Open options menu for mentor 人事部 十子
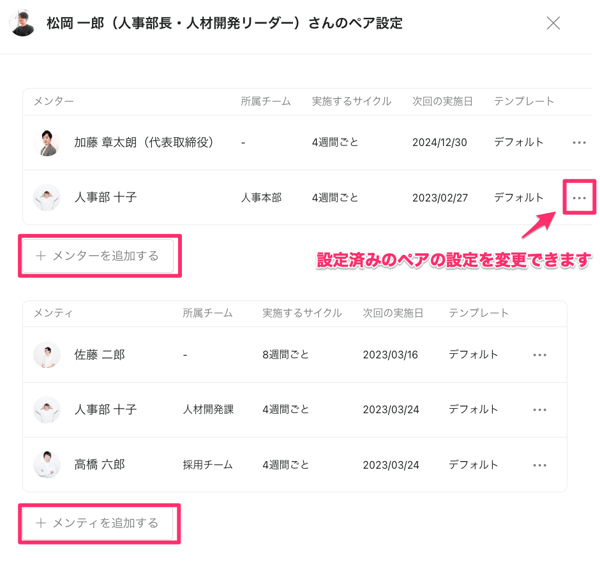Image resolution: width=600 pixels, height=565 pixels. 579,198
